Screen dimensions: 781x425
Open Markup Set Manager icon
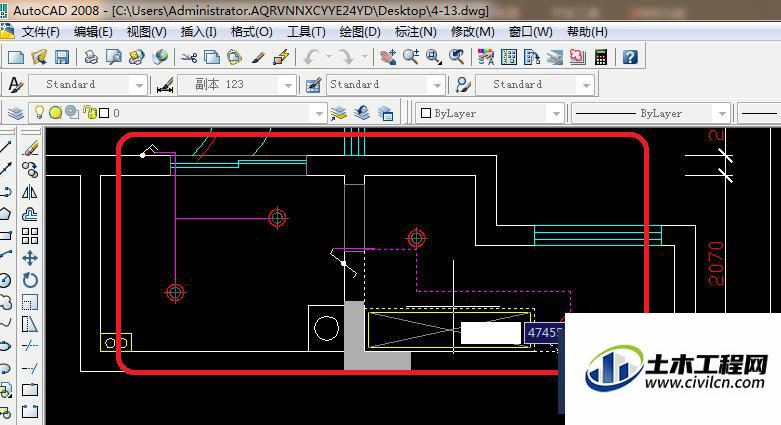click(578, 57)
